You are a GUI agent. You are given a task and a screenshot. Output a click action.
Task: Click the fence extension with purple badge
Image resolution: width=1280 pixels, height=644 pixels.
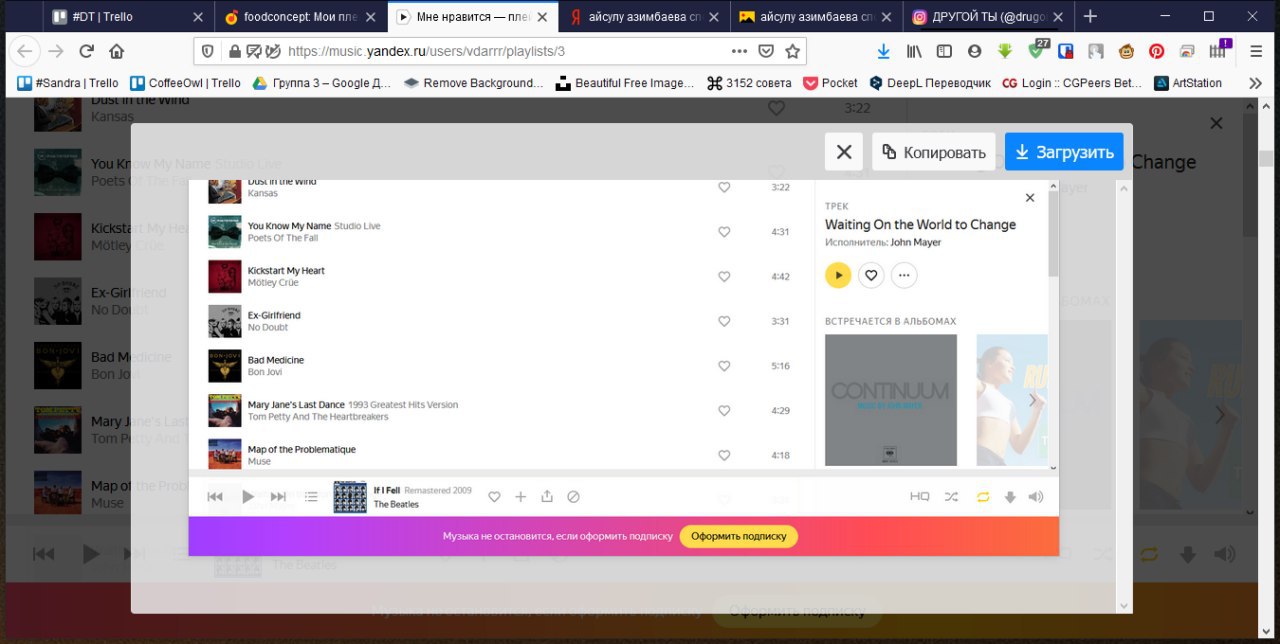pyautogui.click(x=1219, y=50)
